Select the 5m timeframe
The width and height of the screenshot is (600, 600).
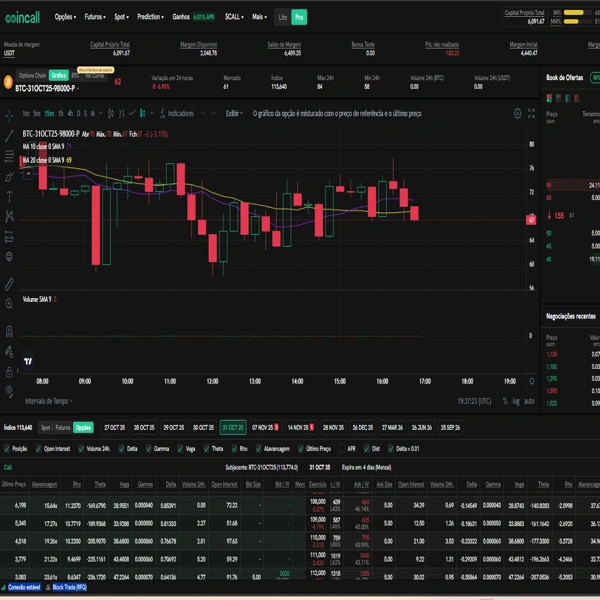(37, 113)
